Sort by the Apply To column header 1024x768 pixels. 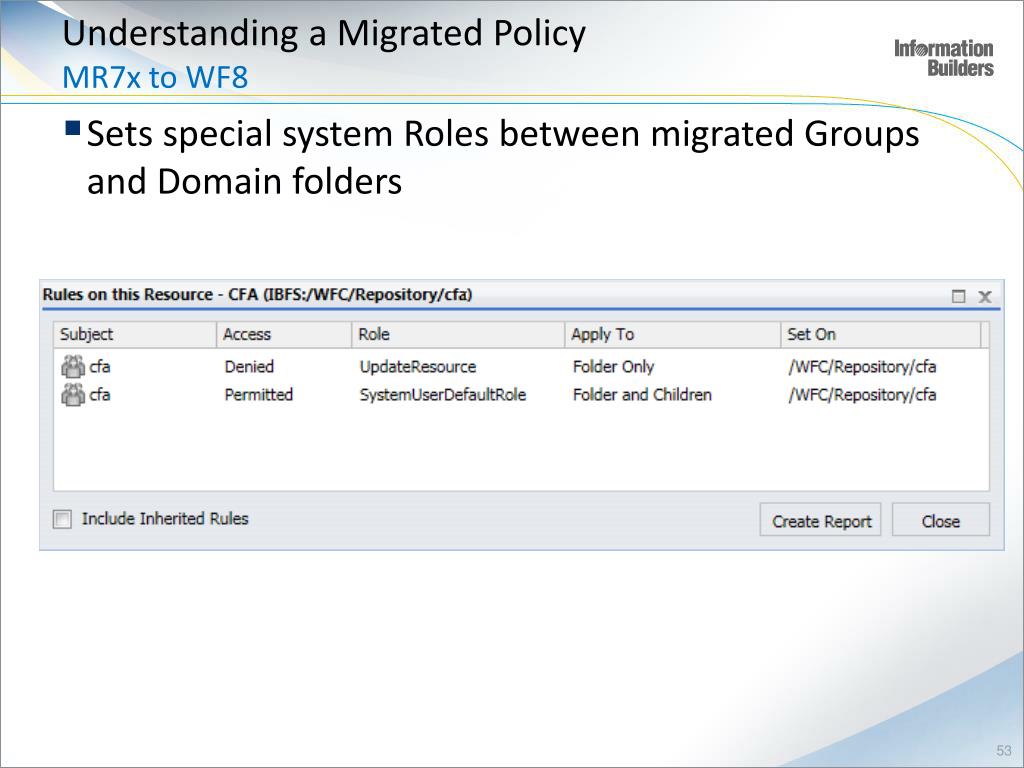click(673, 334)
